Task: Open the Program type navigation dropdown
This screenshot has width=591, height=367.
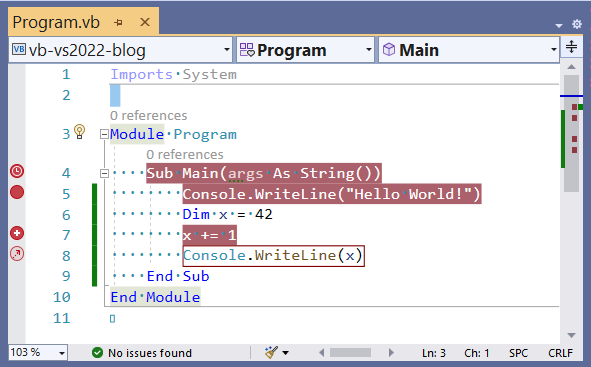Action: click(x=305, y=50)
